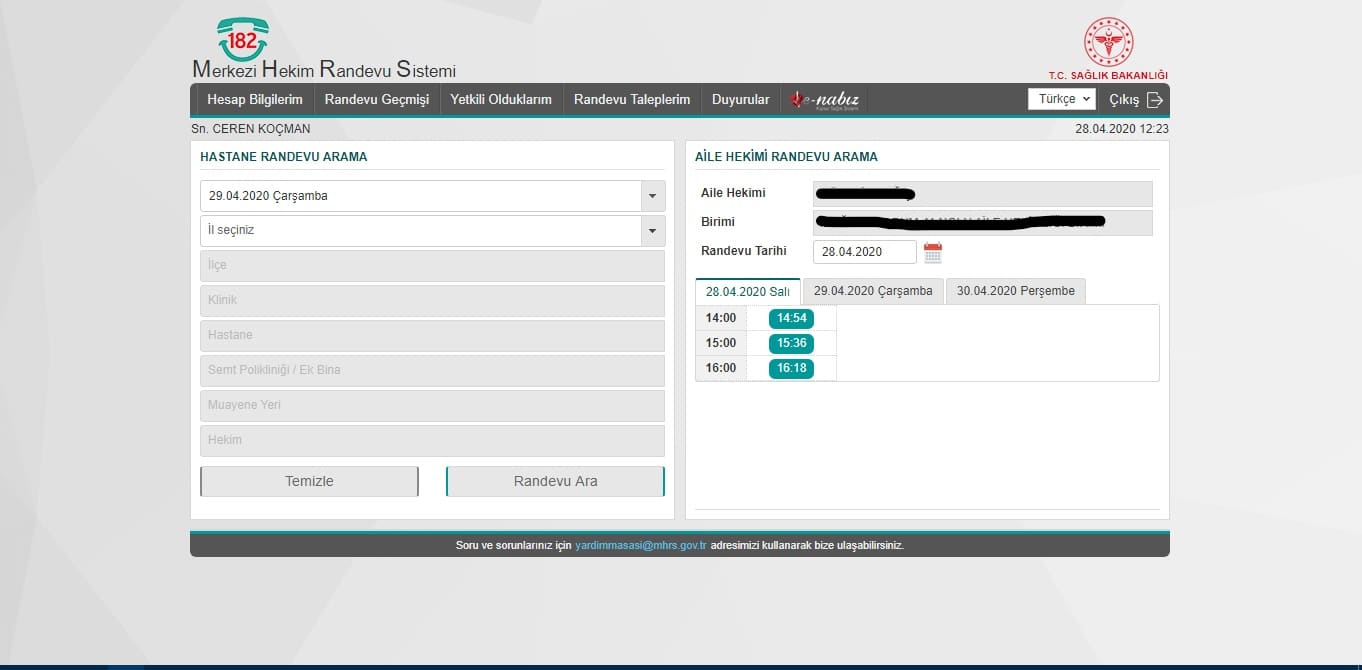Open the calendar picker beside Randevu Tarihi
The height and width of the screenshot is (670, 1362).
933,253
